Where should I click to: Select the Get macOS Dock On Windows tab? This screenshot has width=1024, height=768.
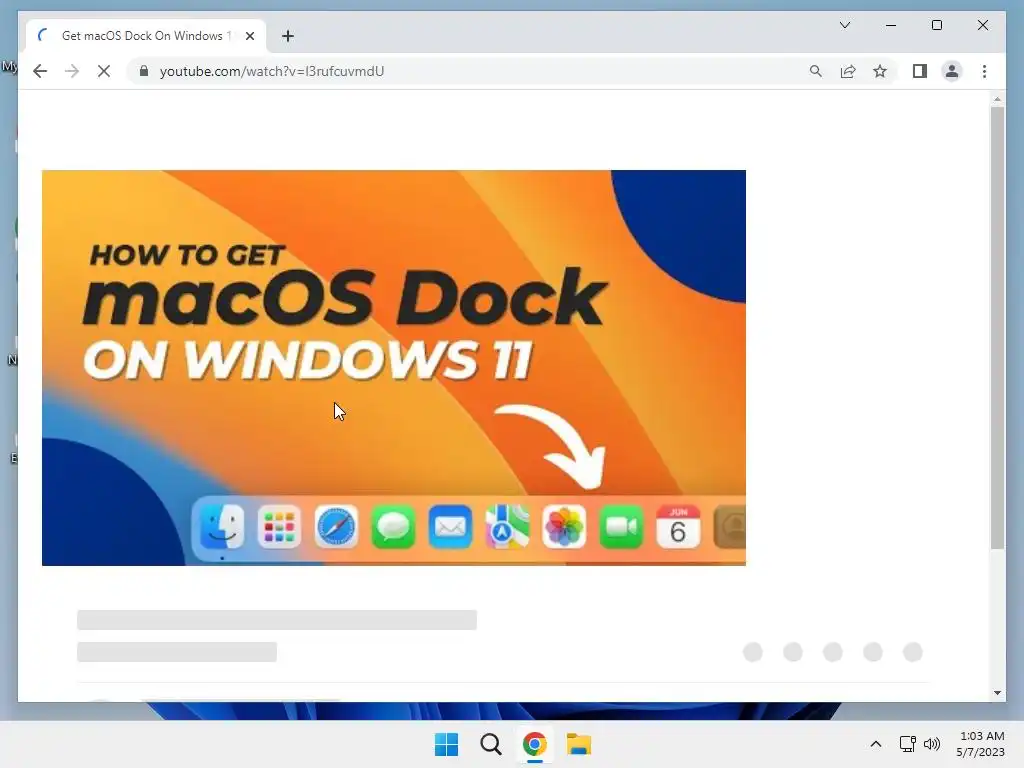pos(146,36)
